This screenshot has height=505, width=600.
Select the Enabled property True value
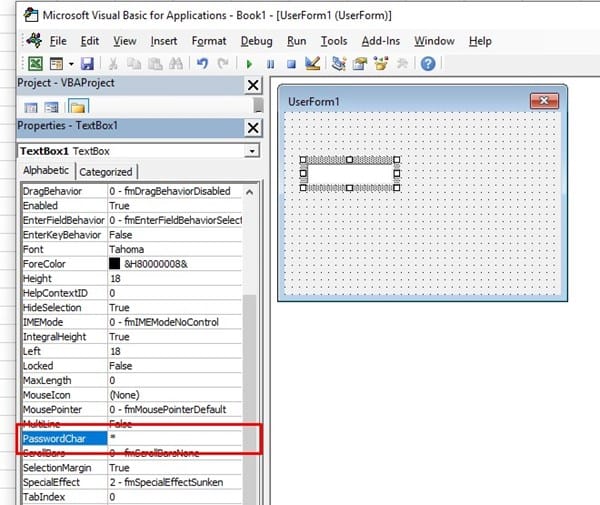coord(175,205)
